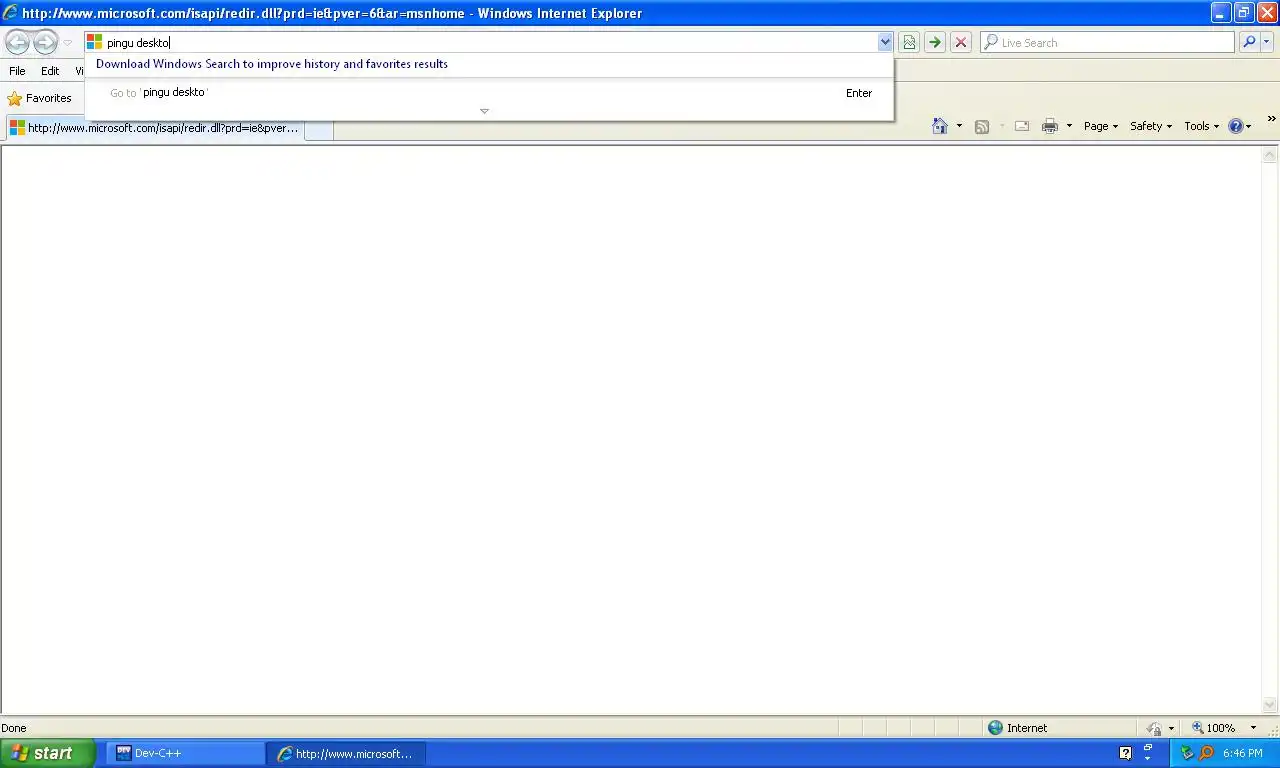Open the search provider dropdown arrow
Screen dimensions: 1280x768
[1267, 42]
